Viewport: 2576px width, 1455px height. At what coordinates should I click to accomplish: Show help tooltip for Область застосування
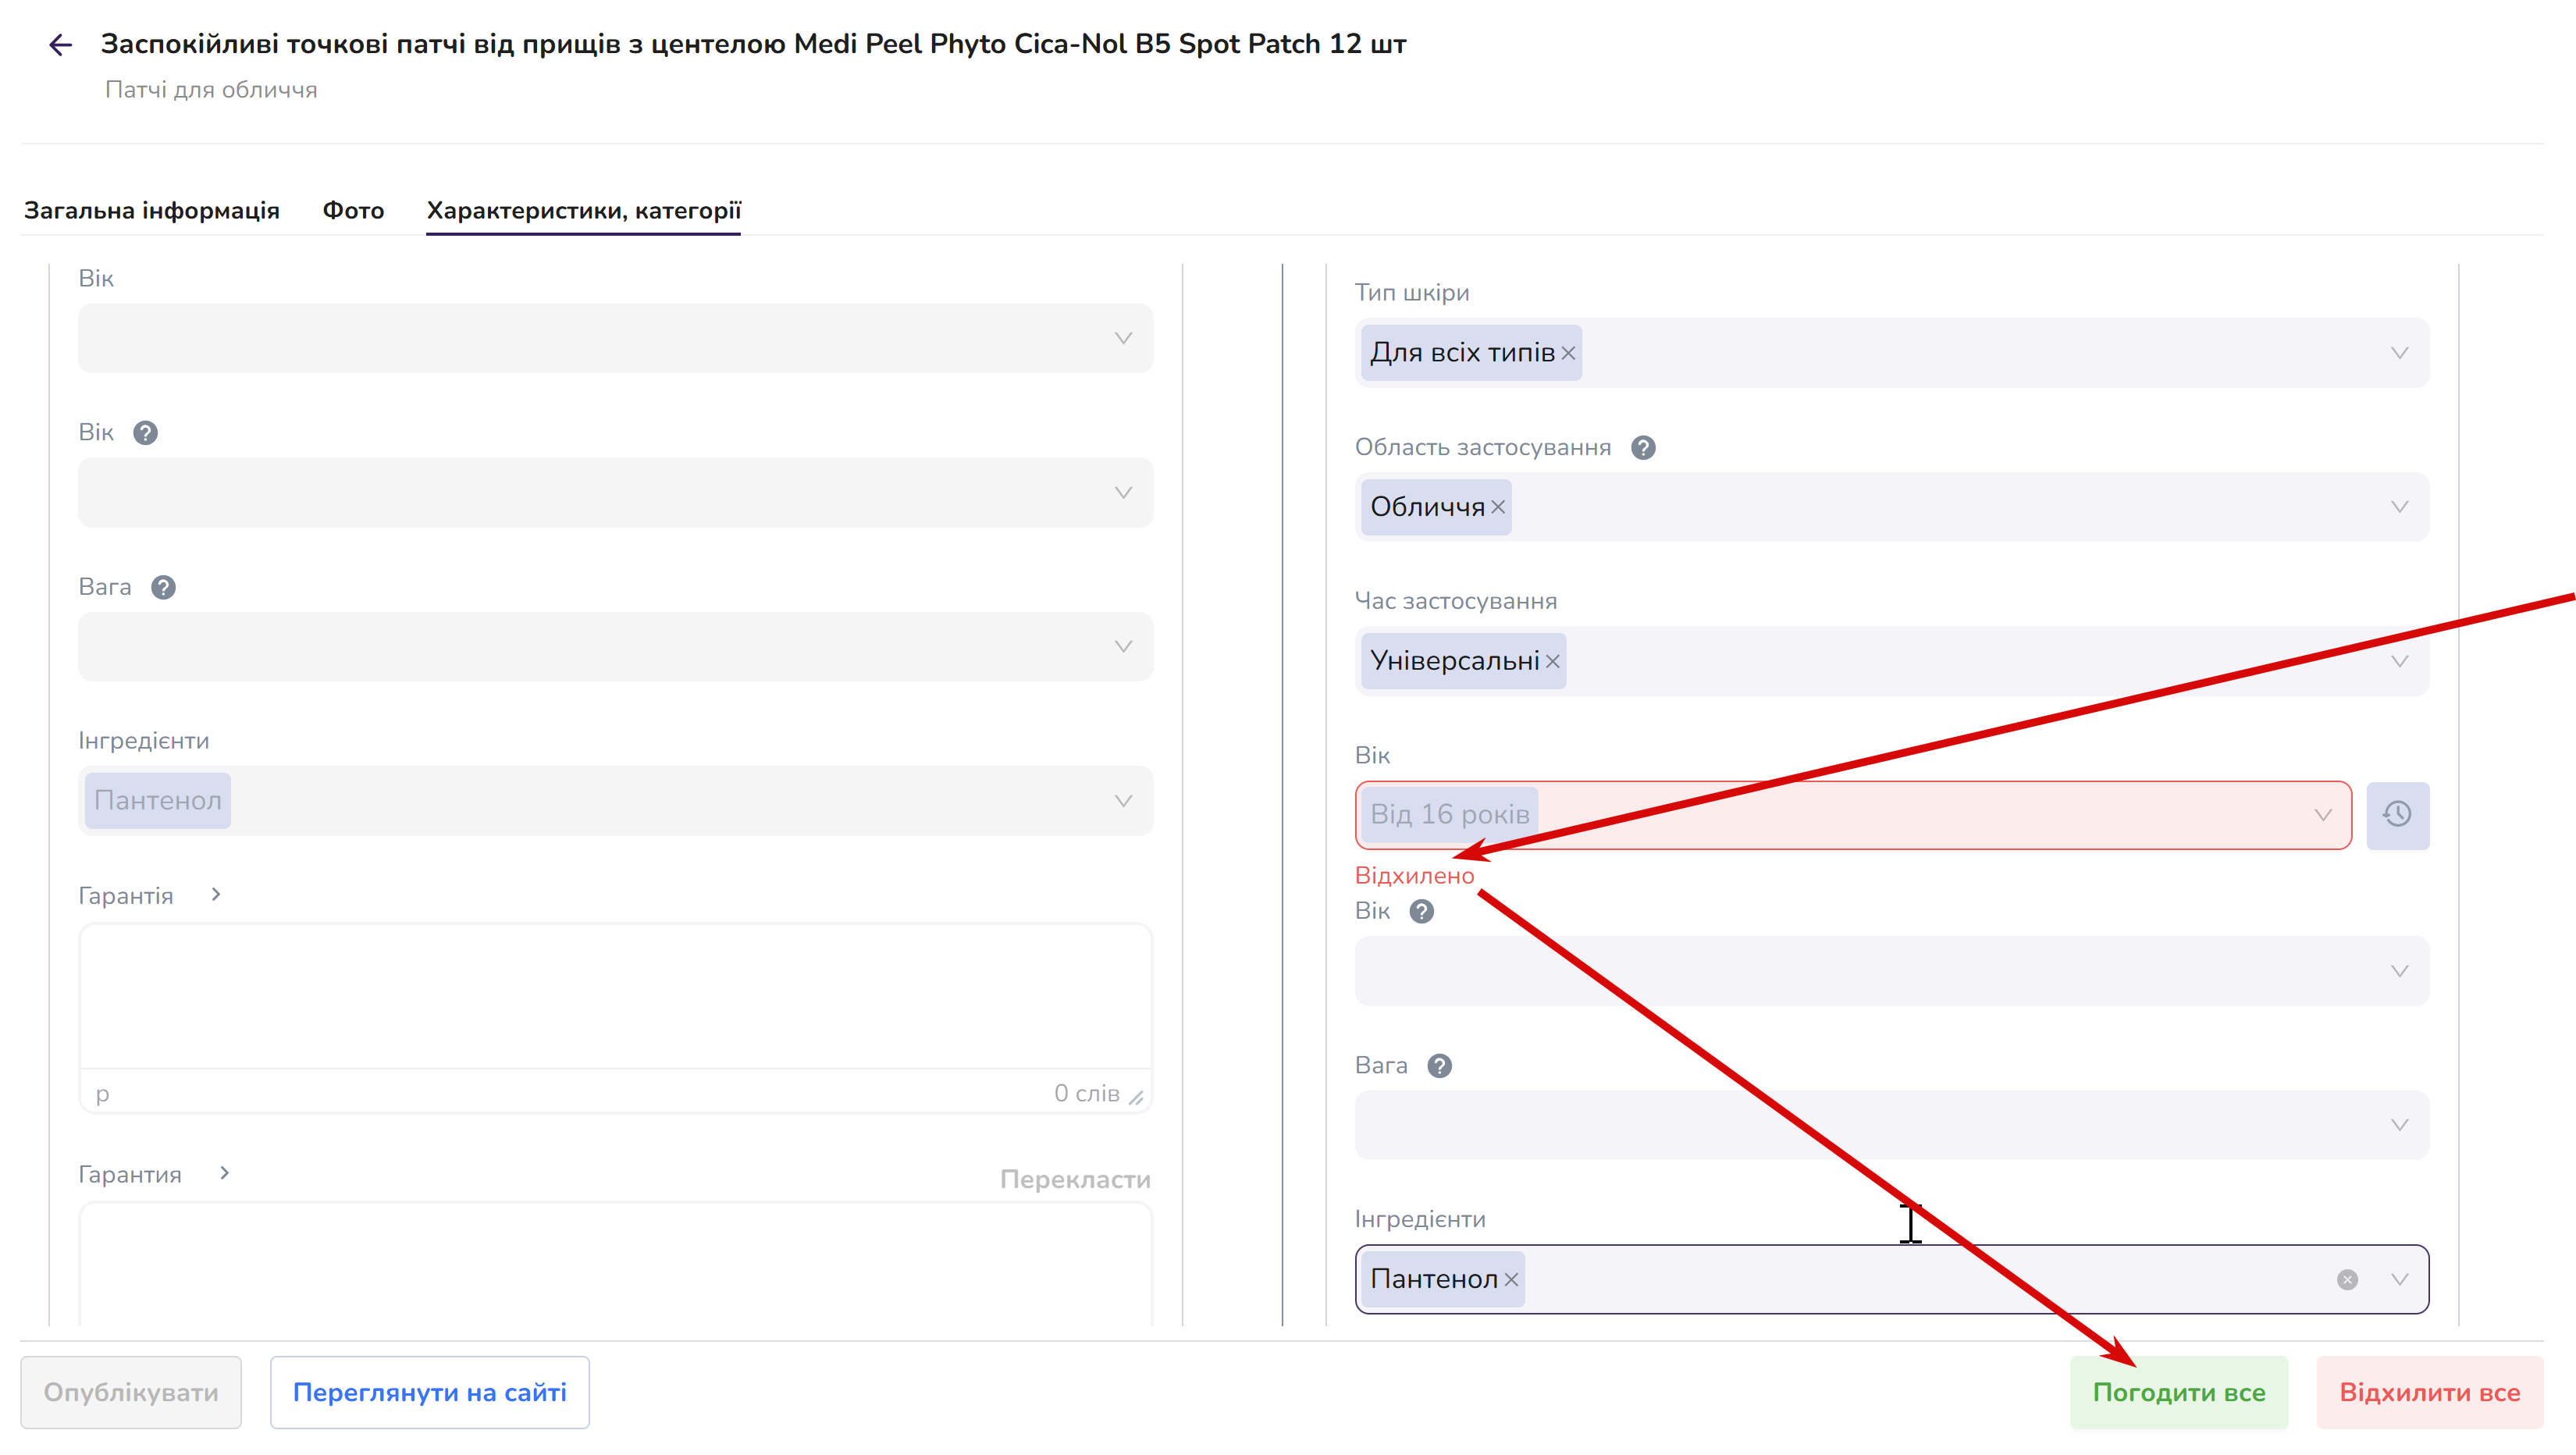point(1643,447)
